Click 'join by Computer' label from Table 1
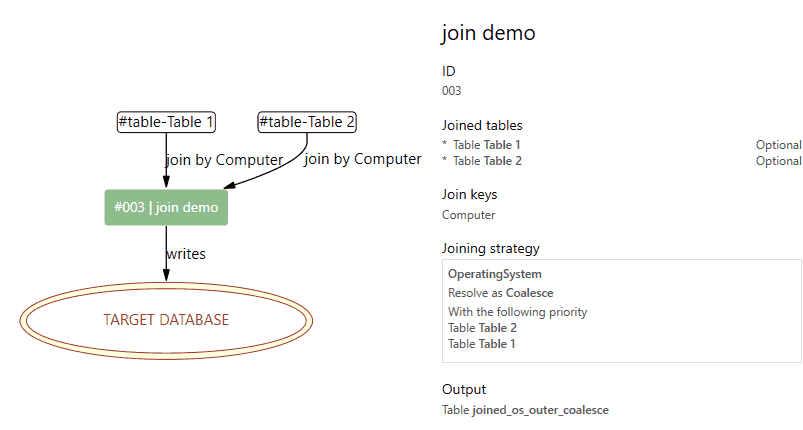Screen dimensions: 803x430 (224, 160)
